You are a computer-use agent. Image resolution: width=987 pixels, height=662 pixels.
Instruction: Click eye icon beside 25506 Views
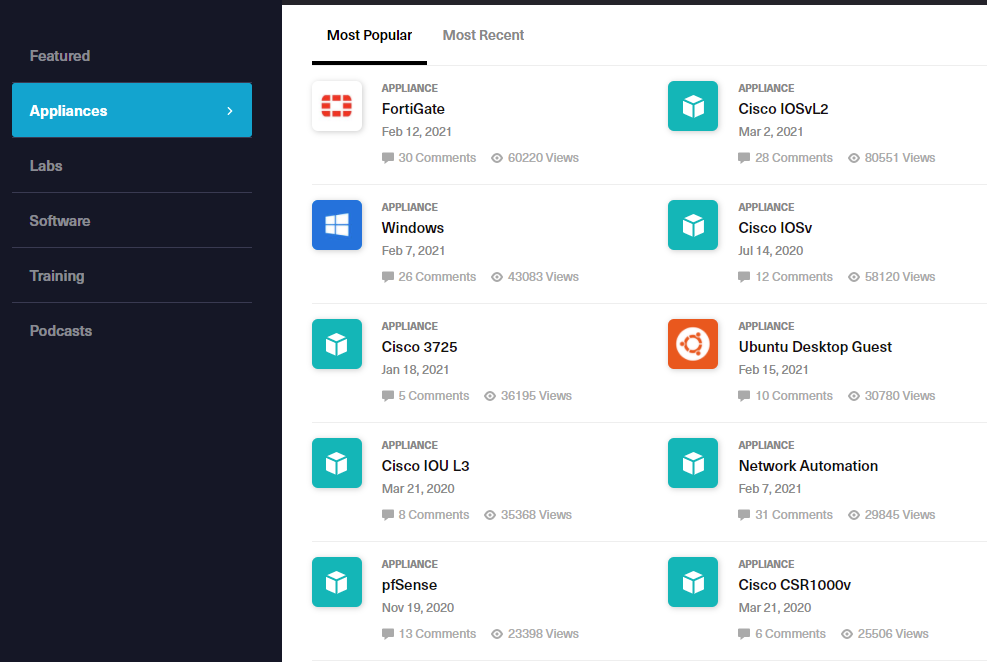coord(847,634)
